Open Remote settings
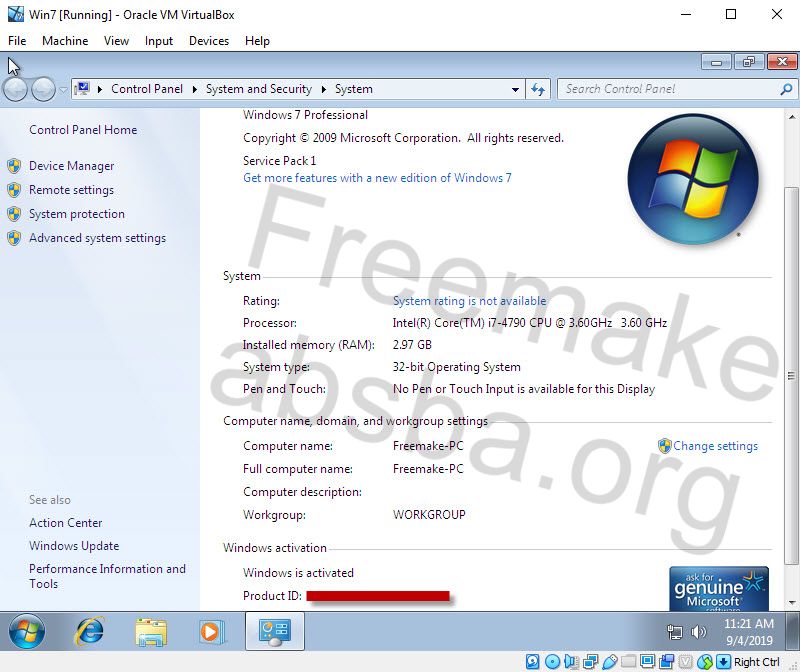 pos(71,190)
